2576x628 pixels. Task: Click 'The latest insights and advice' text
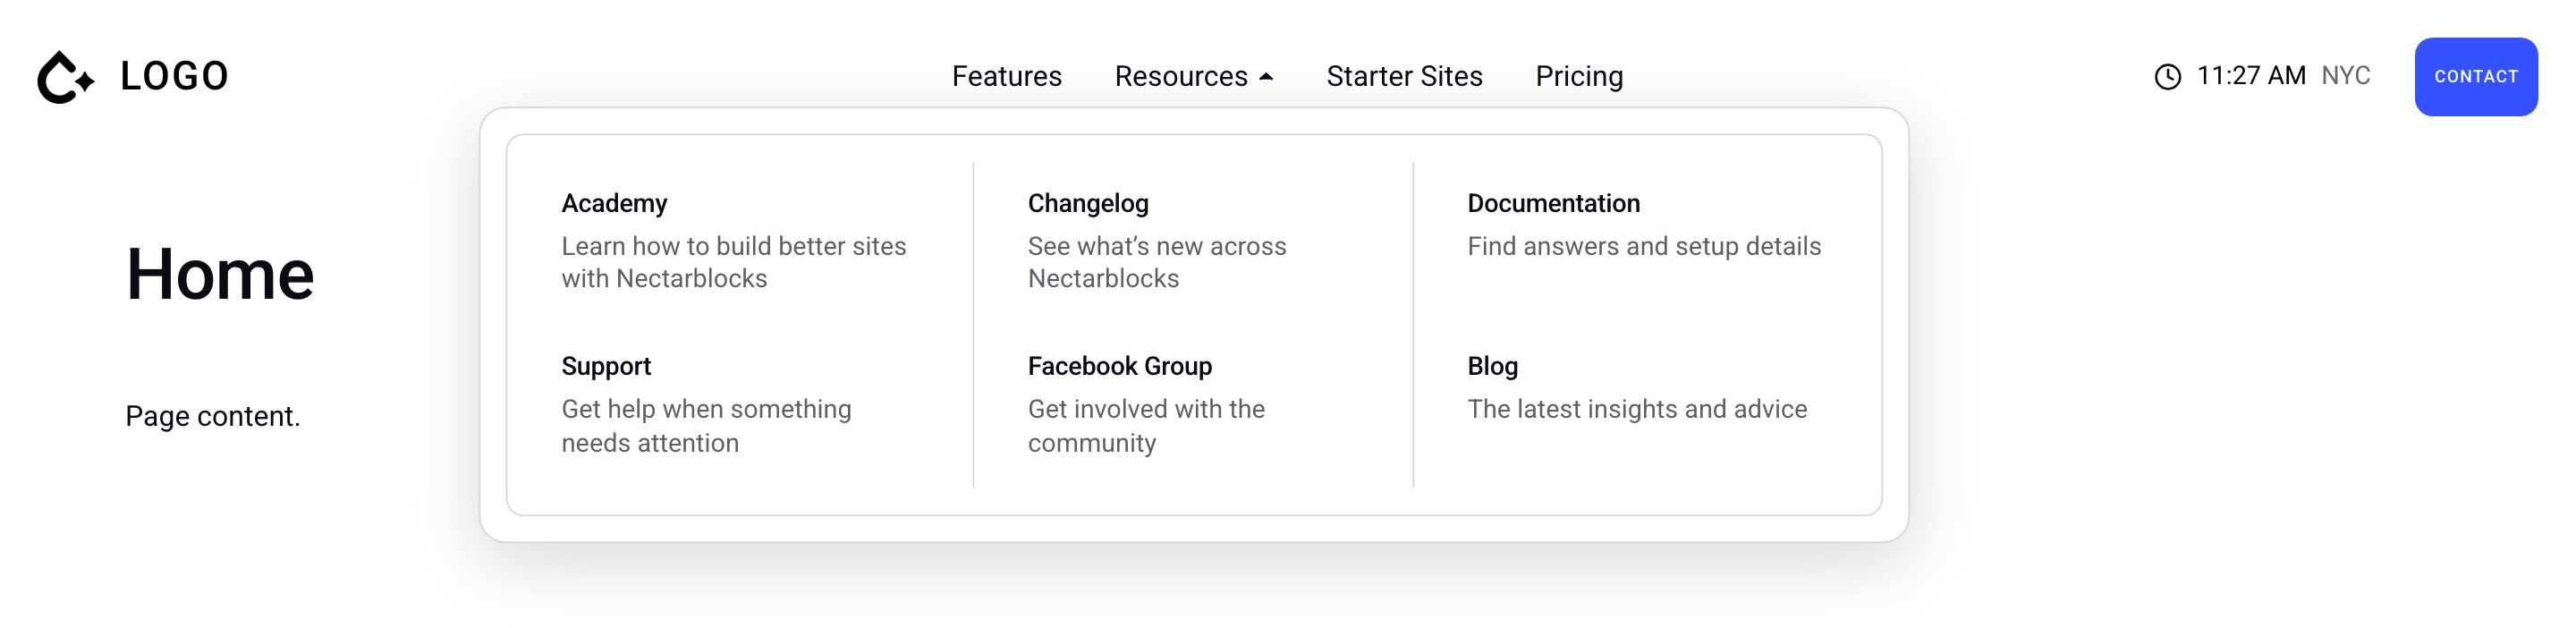point(1637,409)
